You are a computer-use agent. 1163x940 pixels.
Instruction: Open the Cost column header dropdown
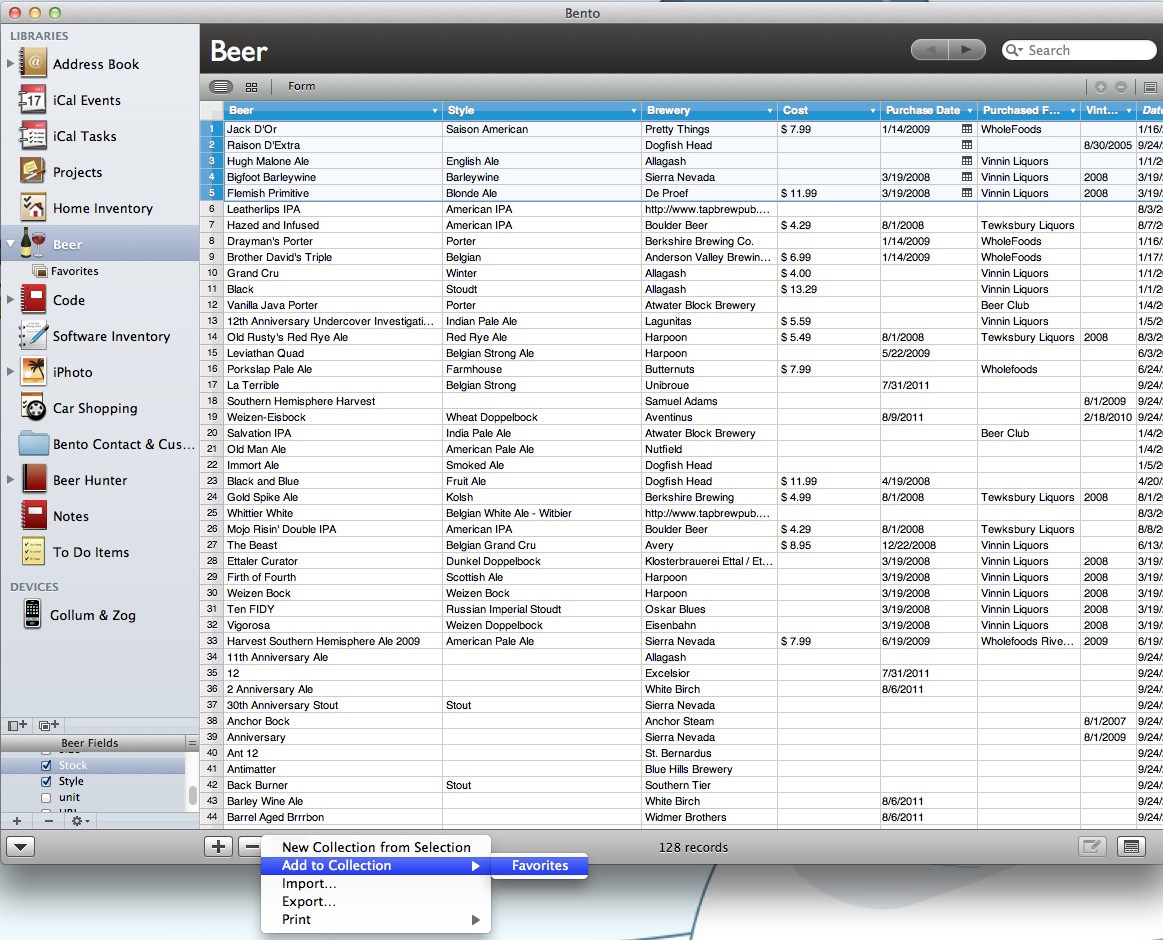coord(872,111)
